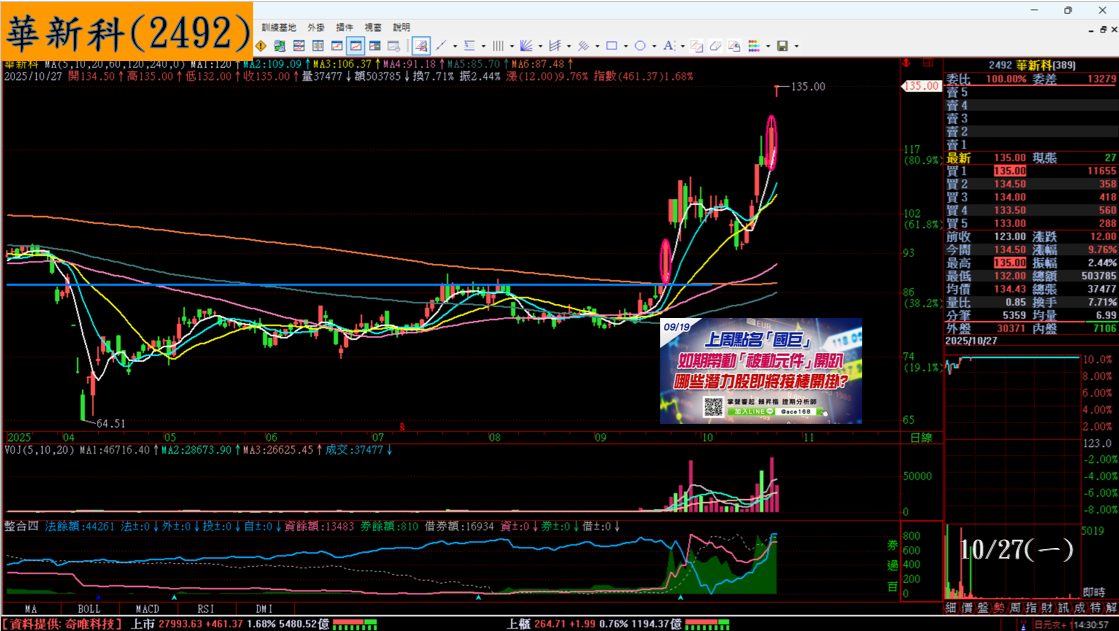The width and height of the screenshot is (1119, 631).
Task: Click the copy drawing objects icon
Action: tap(734, 46)
